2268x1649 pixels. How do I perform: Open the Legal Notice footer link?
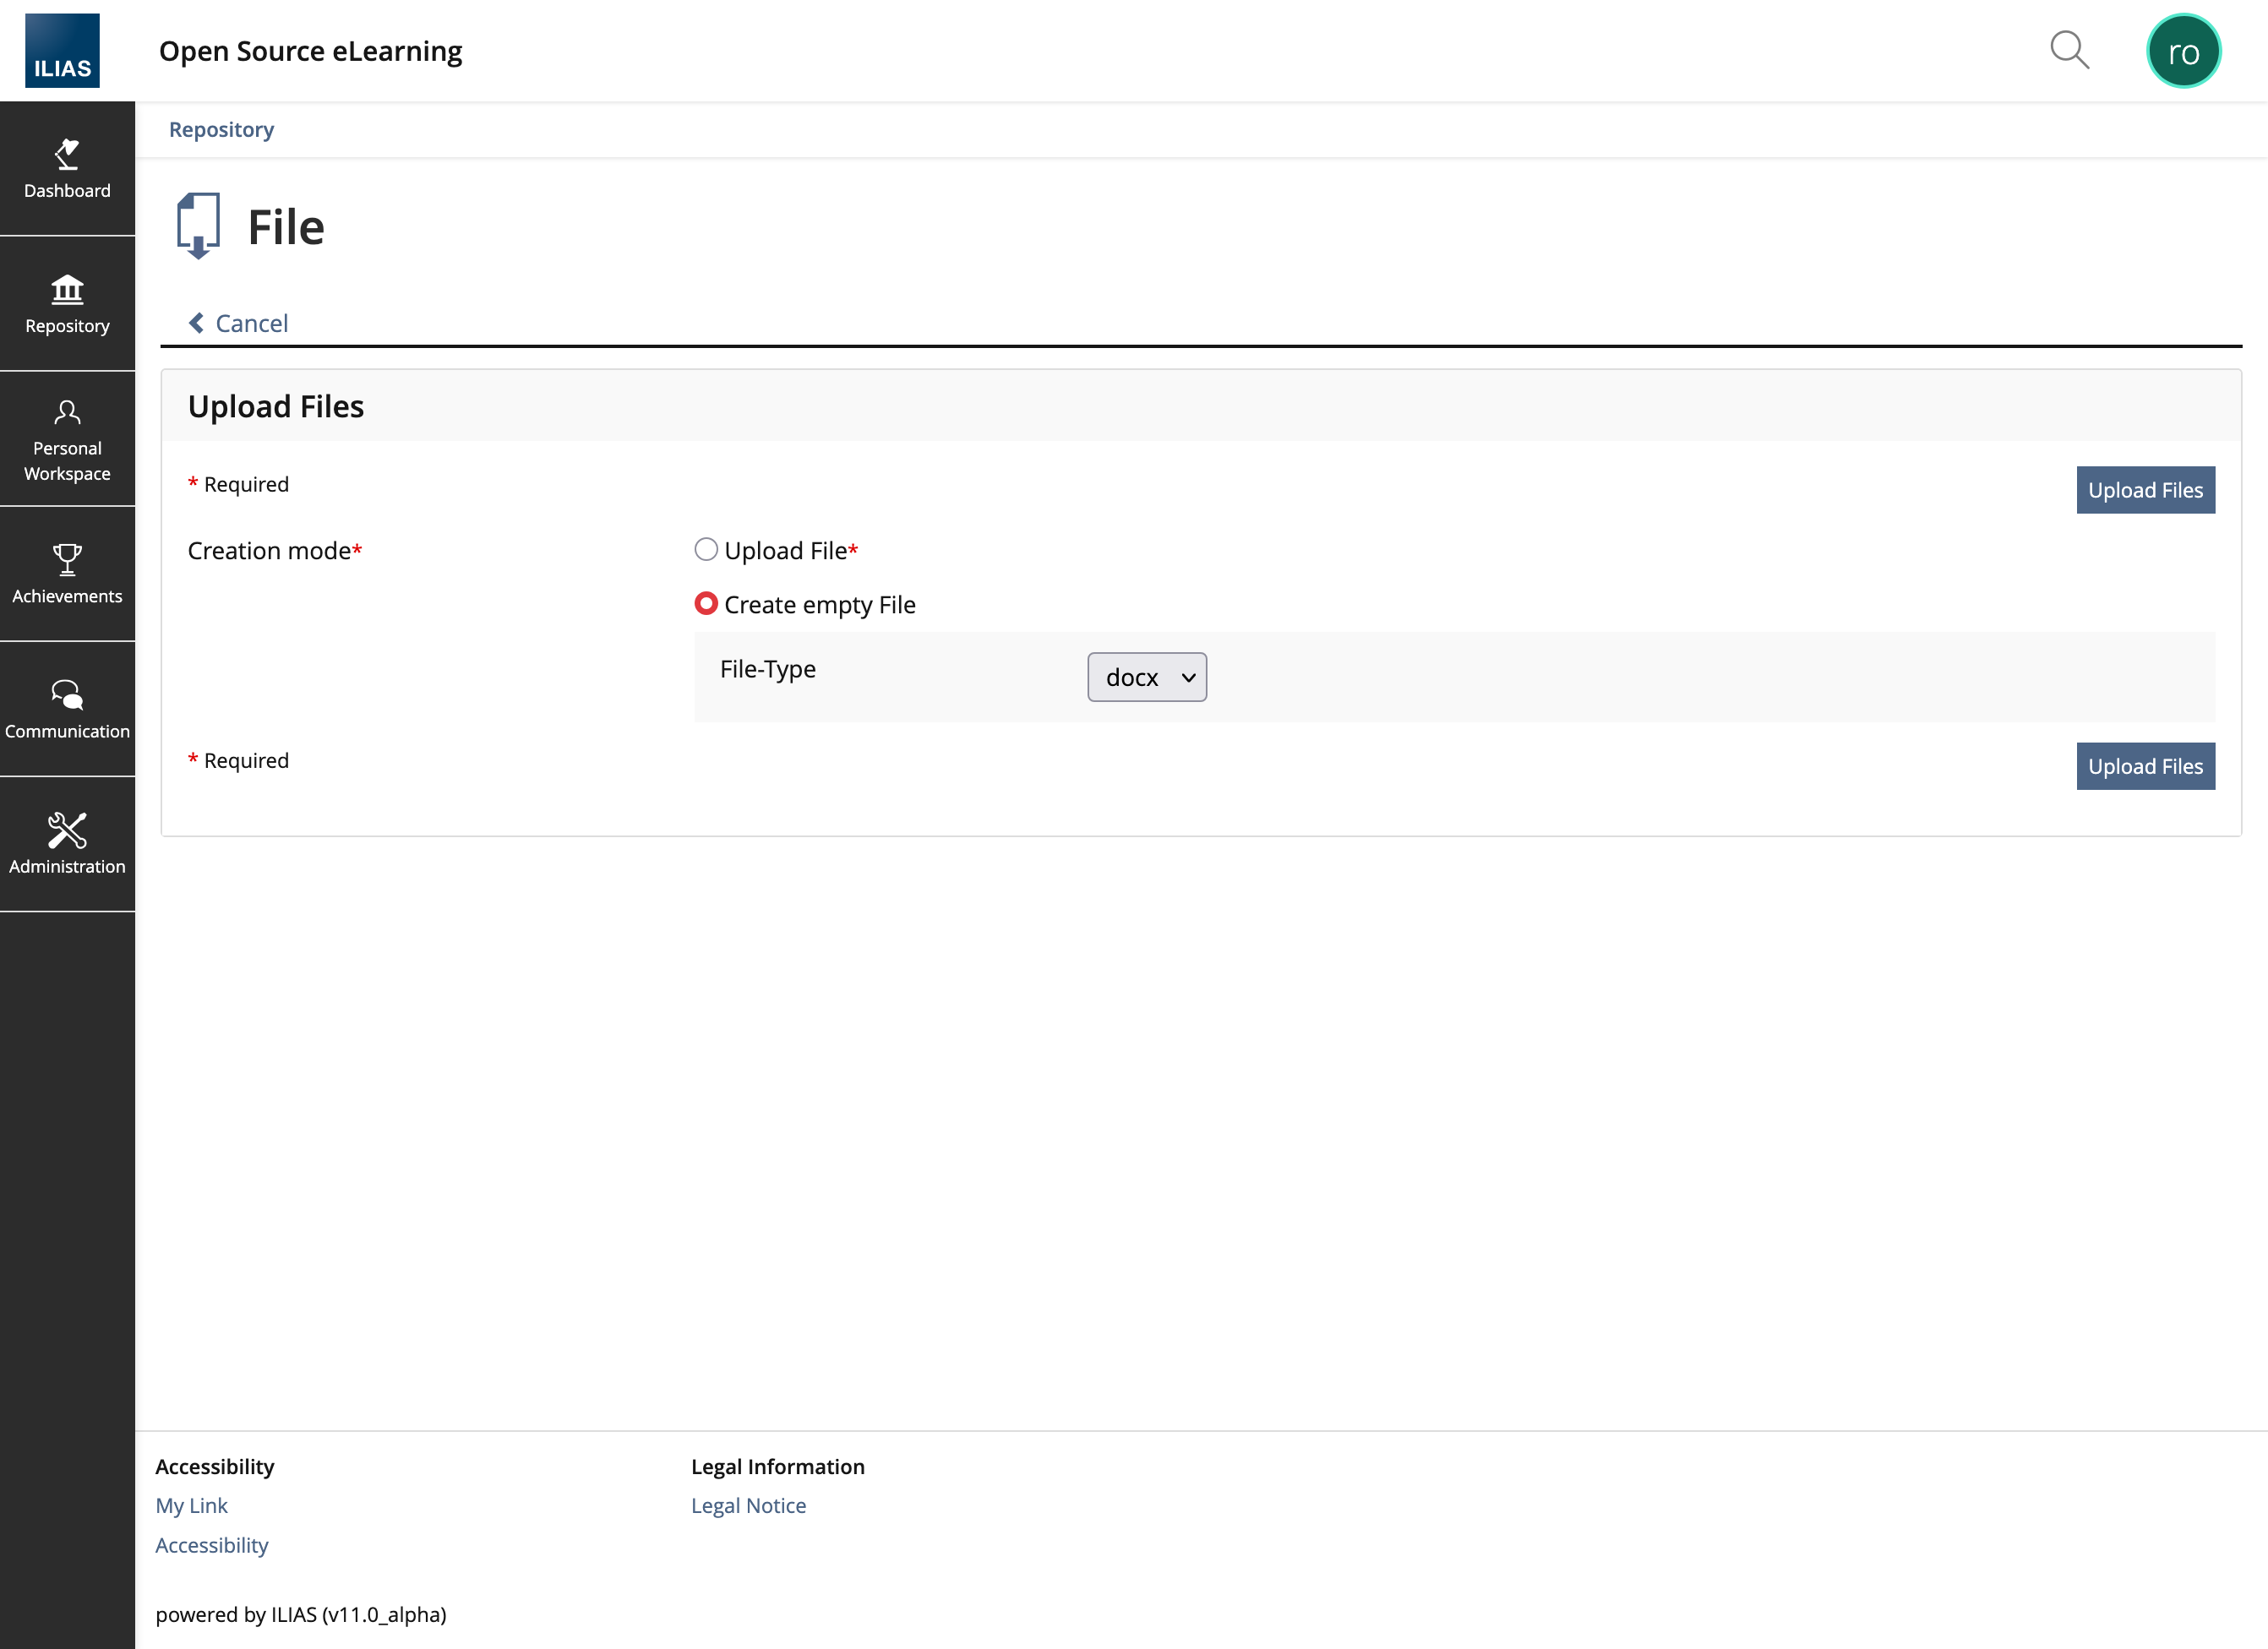pyautogui.click(x=748, y=1505)
